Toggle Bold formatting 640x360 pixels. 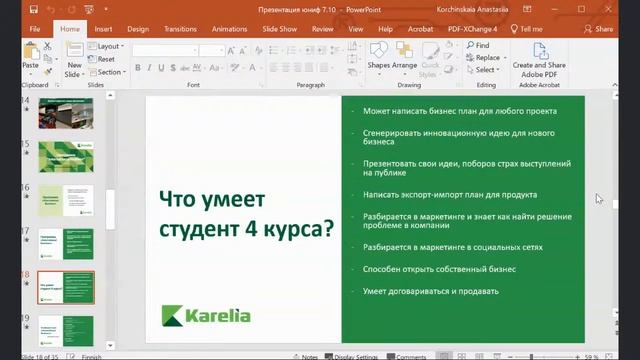click(138, 68)
